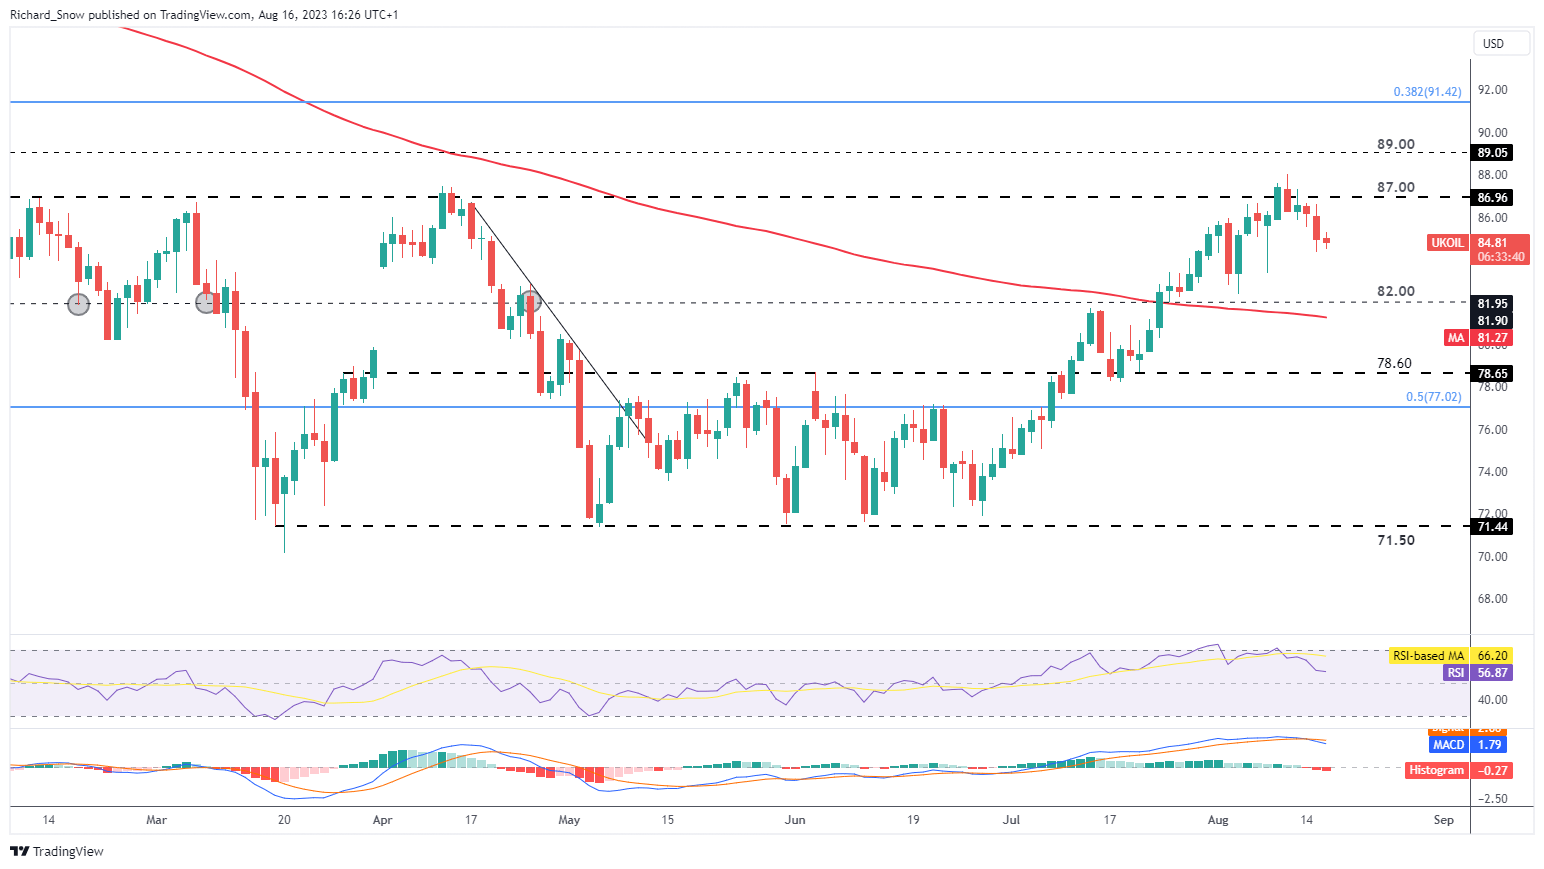Click the Aug label on time axis
Screen dimensions: 1544x869
click(1218, 820)
